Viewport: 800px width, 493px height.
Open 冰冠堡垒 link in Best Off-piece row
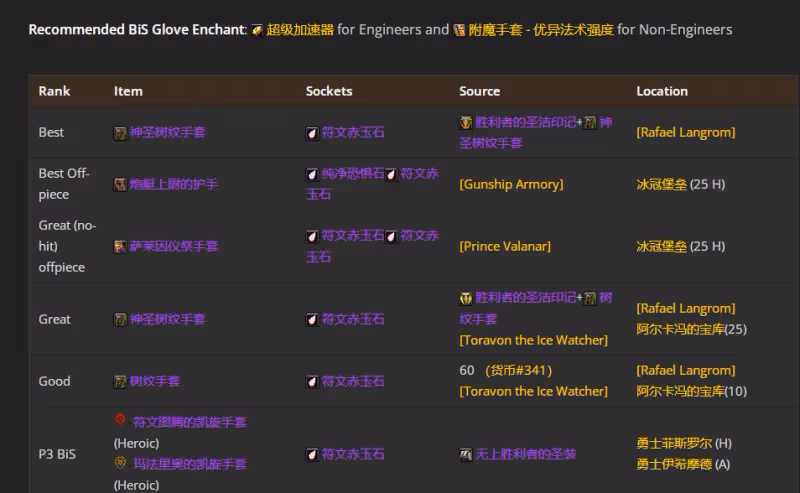(x=661, y=184)
